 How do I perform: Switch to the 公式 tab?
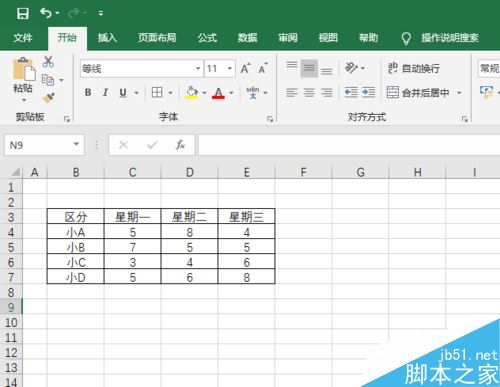tap(207, 38)
